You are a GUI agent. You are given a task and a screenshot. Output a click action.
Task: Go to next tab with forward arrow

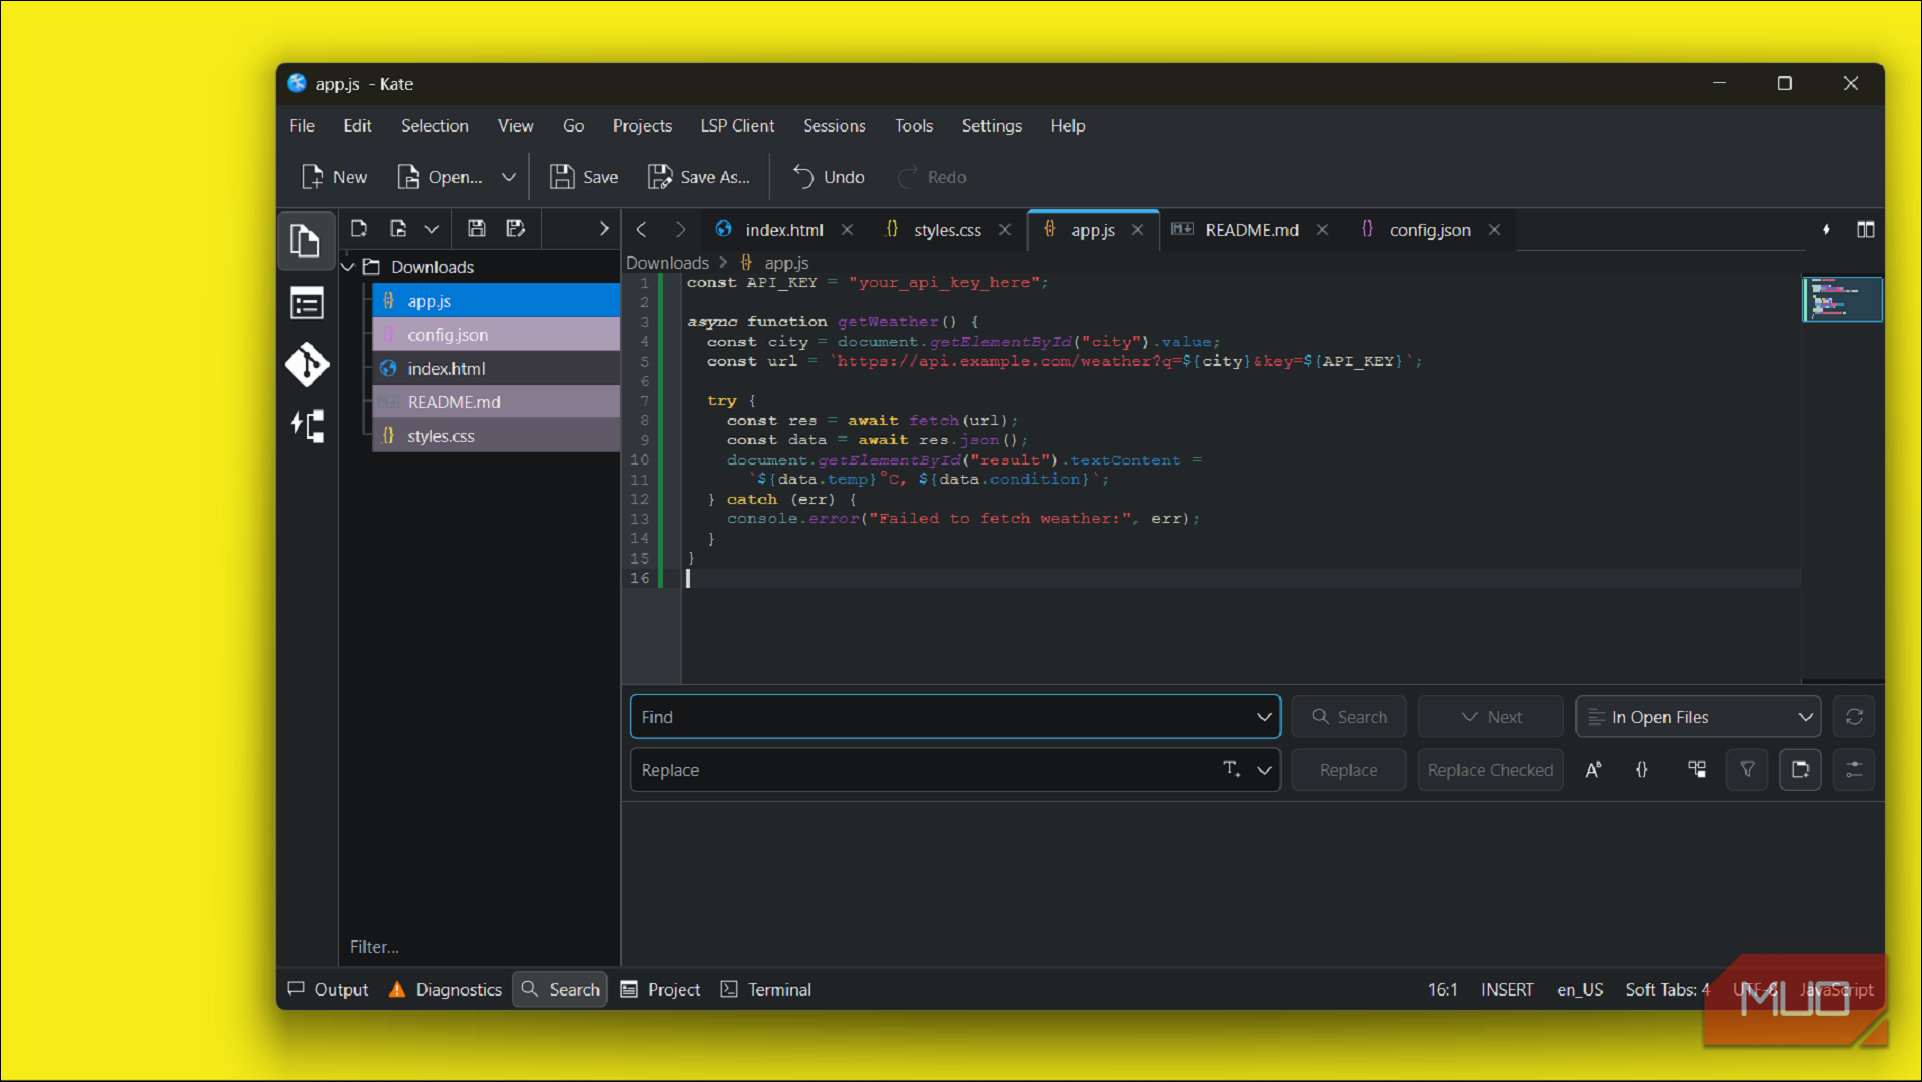coord(680,230)
